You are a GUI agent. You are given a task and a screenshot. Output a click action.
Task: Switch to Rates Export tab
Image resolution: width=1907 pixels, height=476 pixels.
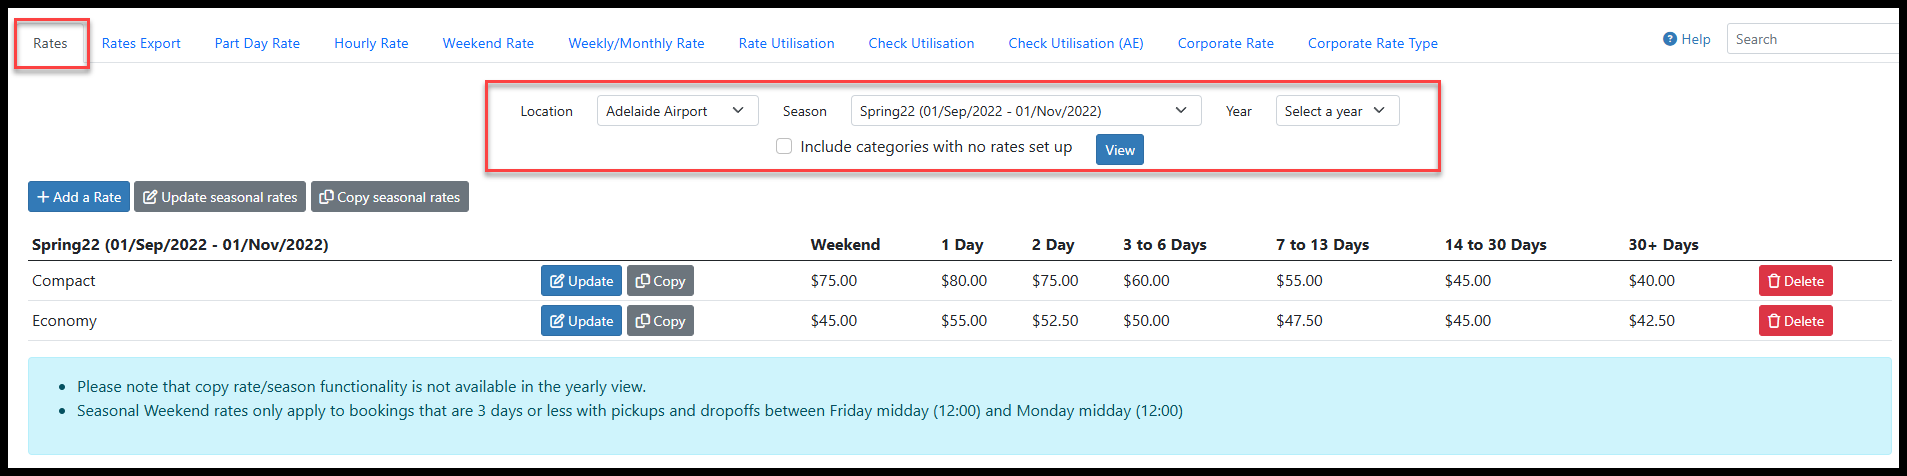pyautogui.click(x=141, y=43)
